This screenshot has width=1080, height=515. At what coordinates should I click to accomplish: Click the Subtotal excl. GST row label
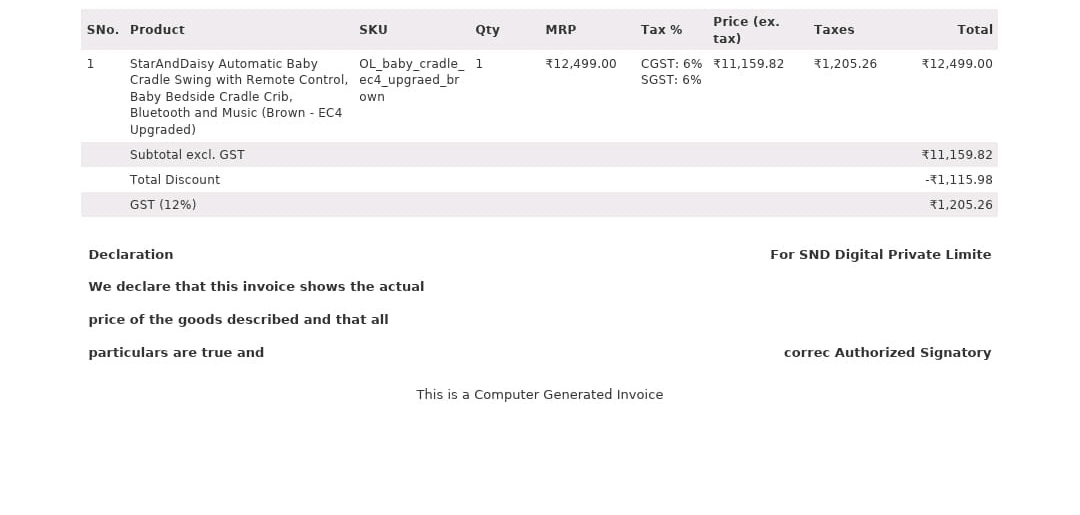[x=187, y=155]
